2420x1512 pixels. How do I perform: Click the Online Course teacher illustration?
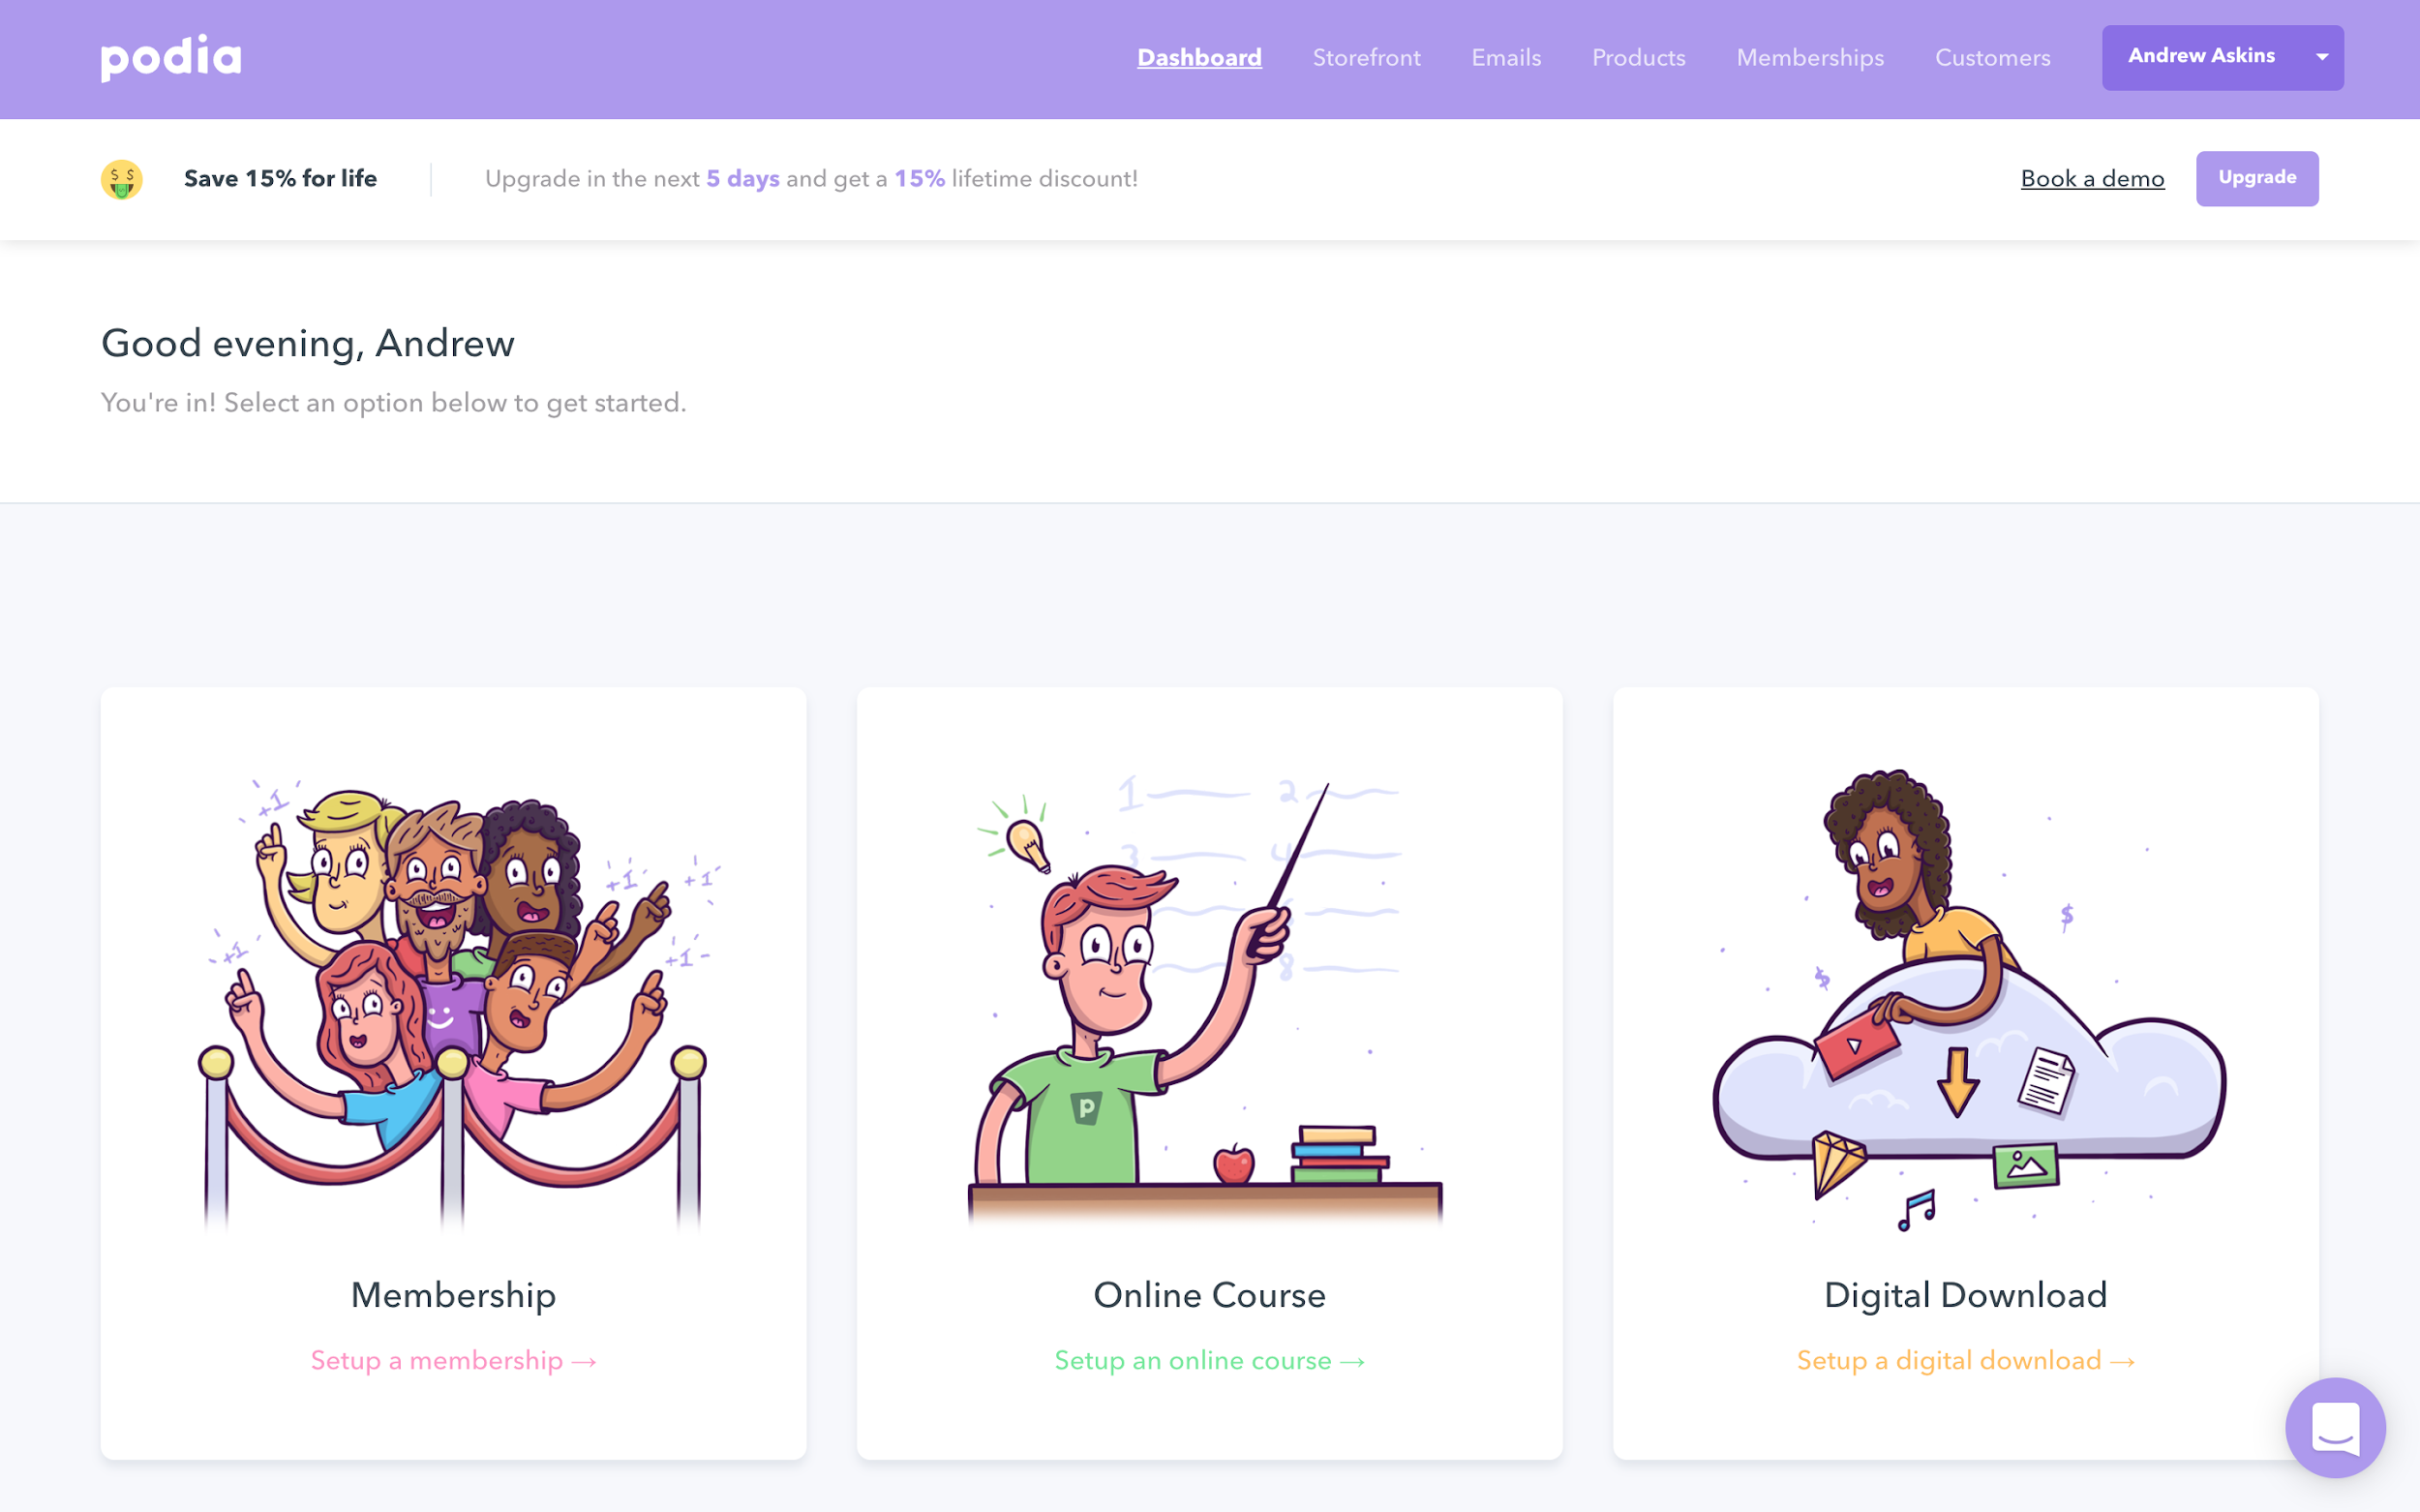click(x=1209, y=1000)
